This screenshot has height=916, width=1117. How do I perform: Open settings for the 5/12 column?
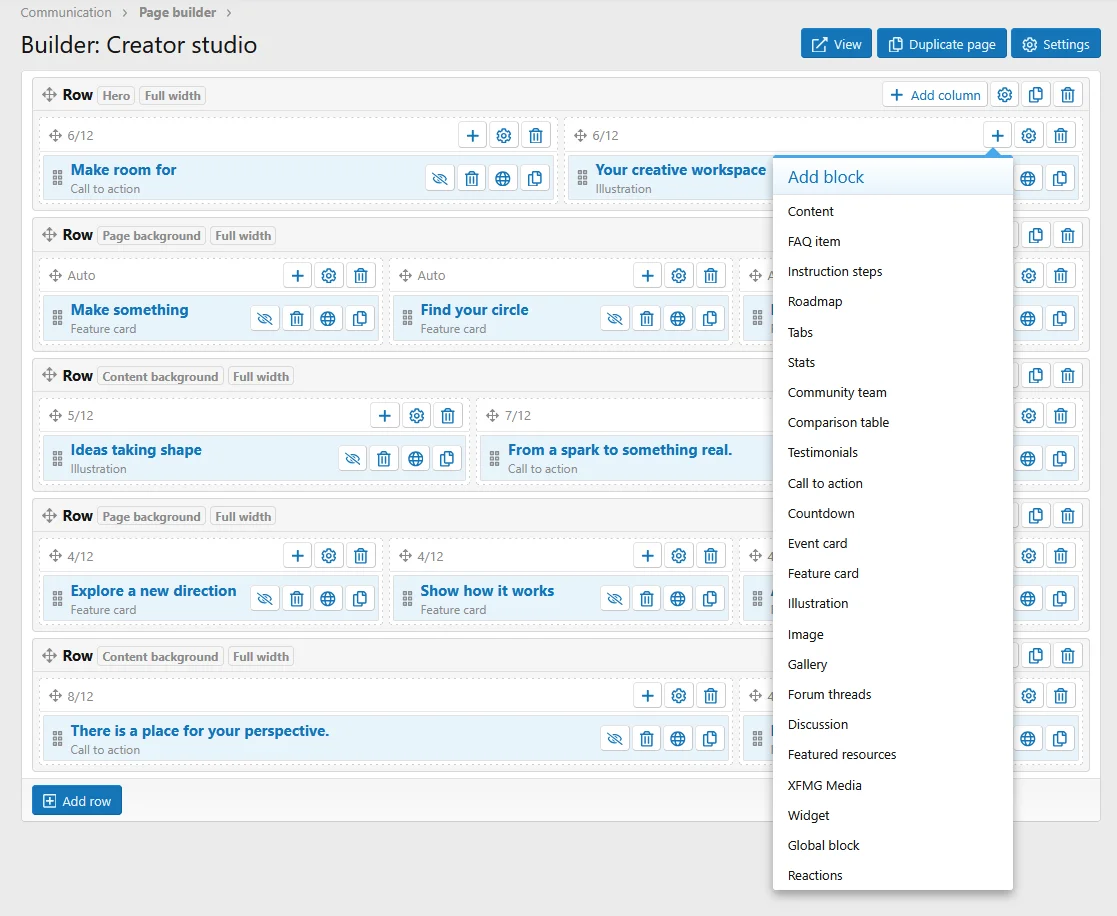click(x=417, y=415)
